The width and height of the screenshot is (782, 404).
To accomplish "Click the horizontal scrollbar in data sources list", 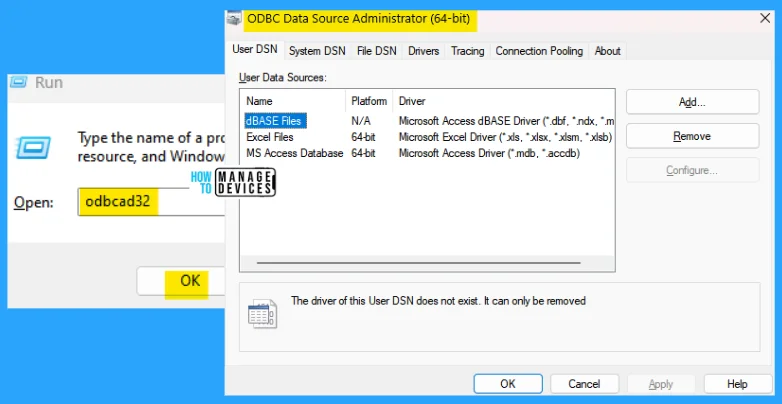I will click(x=418, y=262).
